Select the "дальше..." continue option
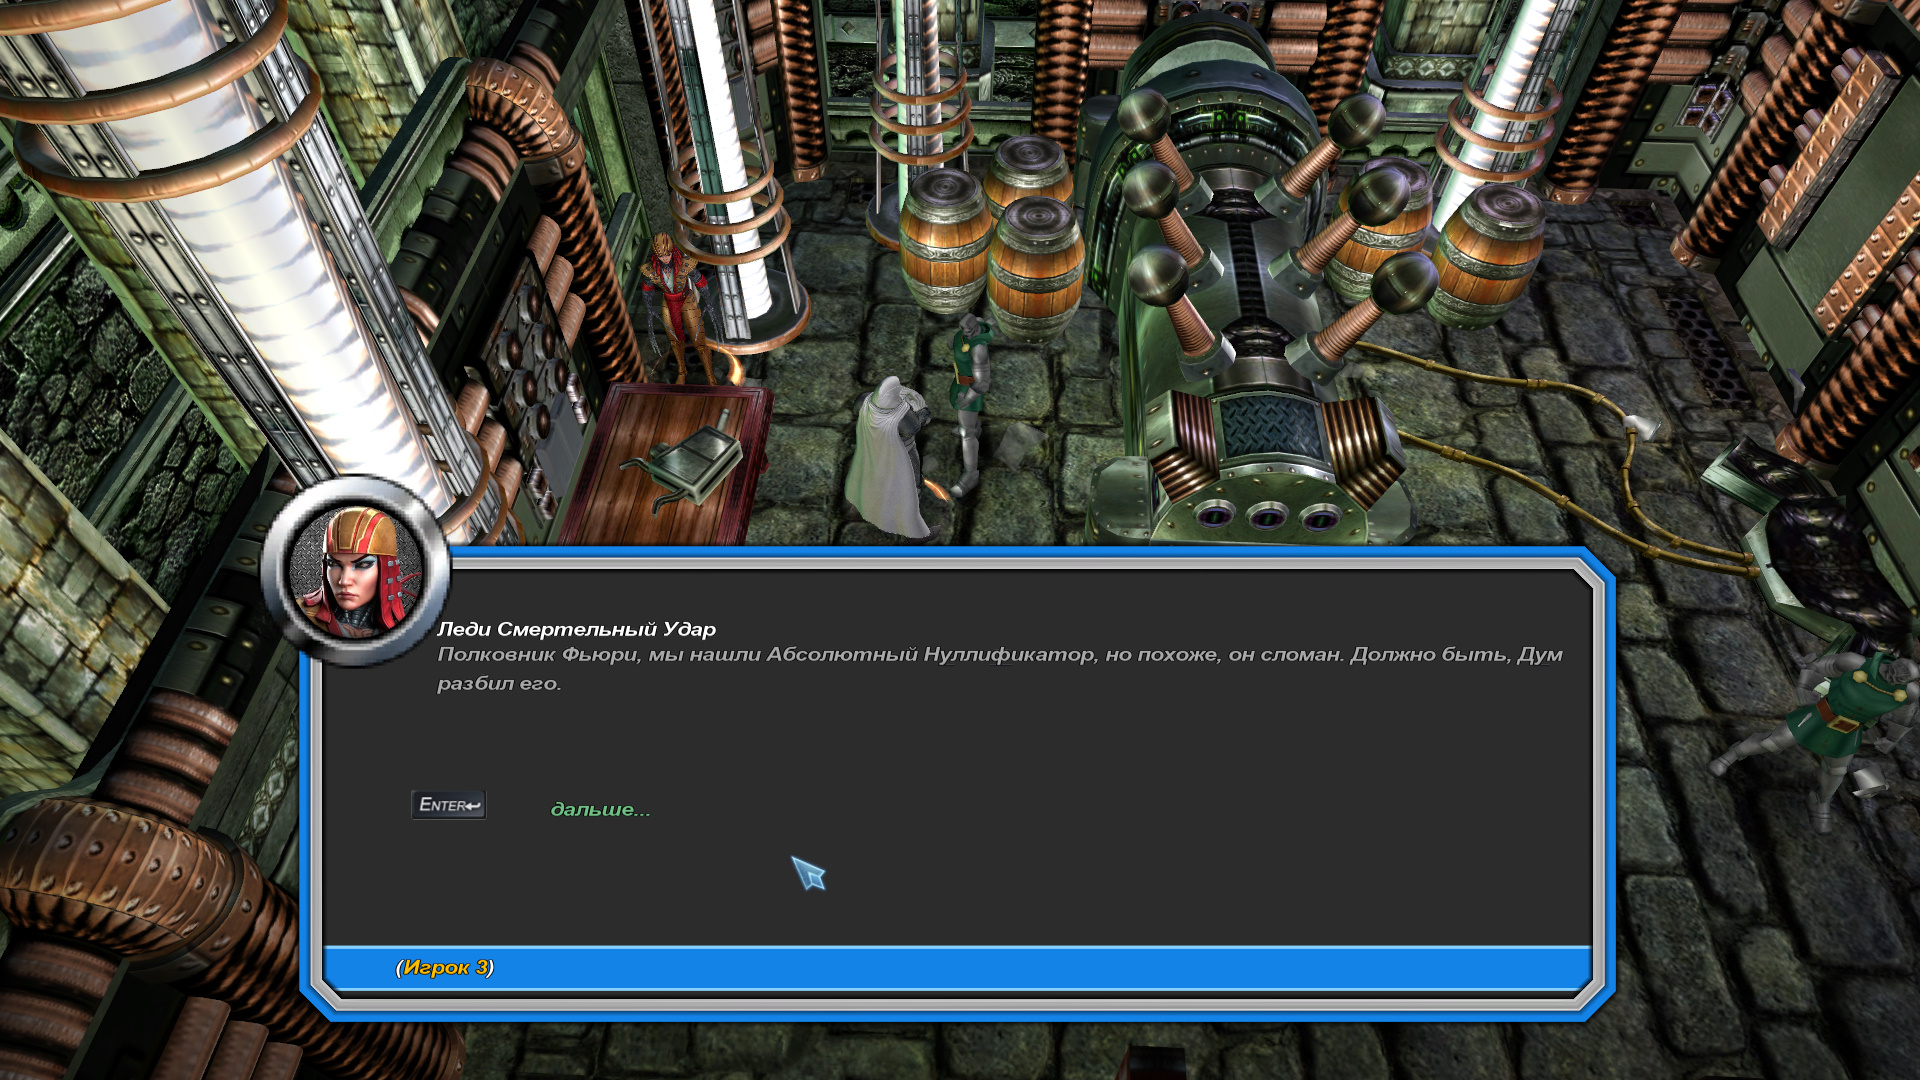 (600, 809)
